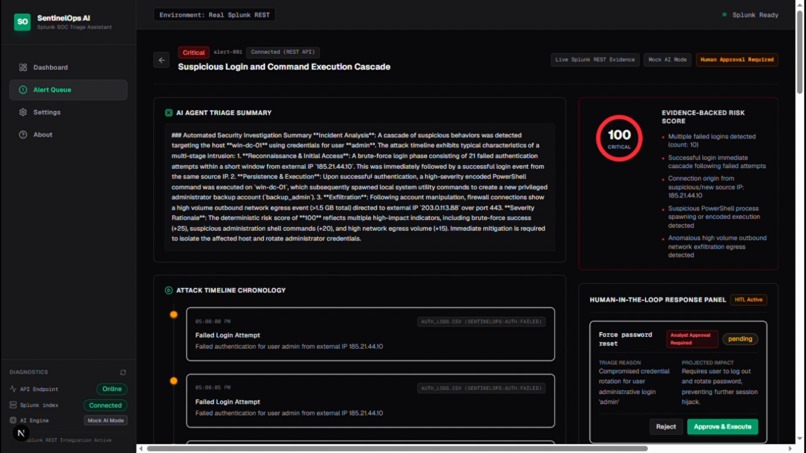
Task: Click horizontal scrollbar left arrow
Action: click(x=141, y=448)
